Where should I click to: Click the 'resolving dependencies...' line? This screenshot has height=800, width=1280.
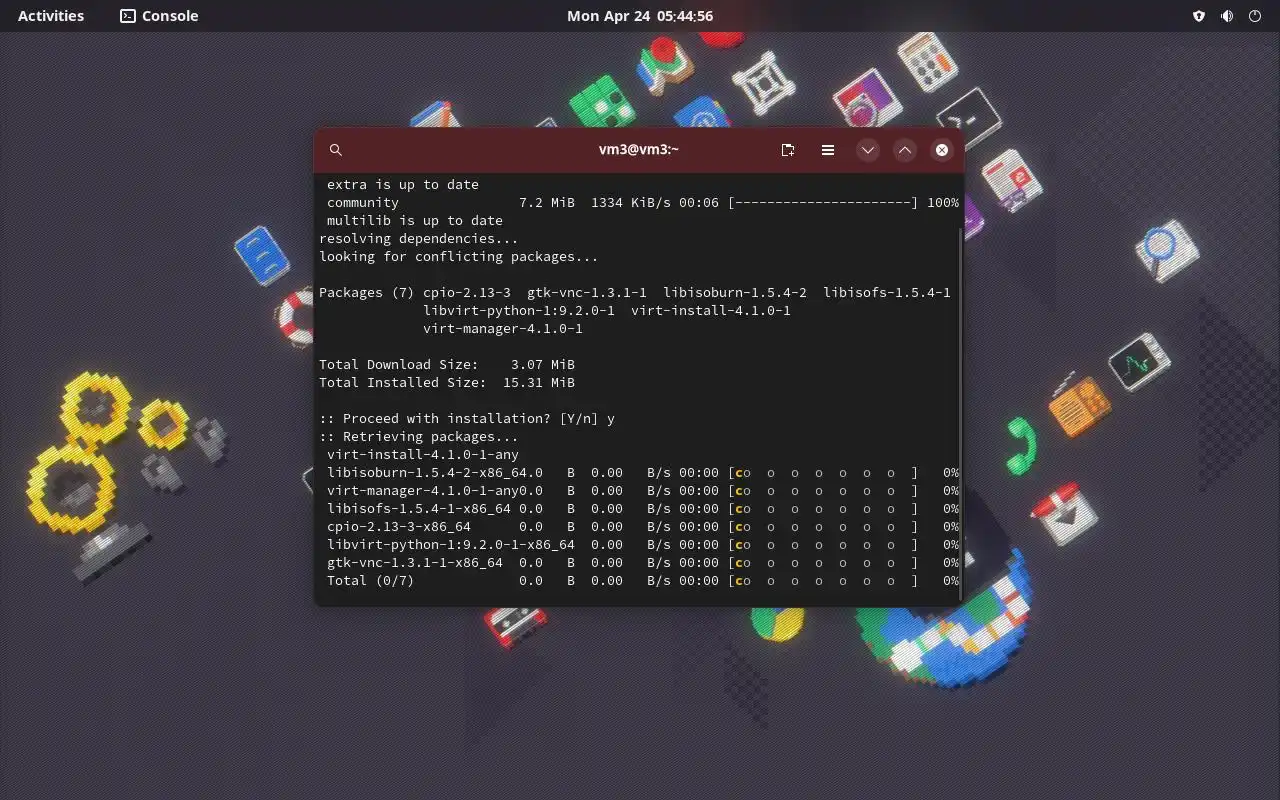419,239
